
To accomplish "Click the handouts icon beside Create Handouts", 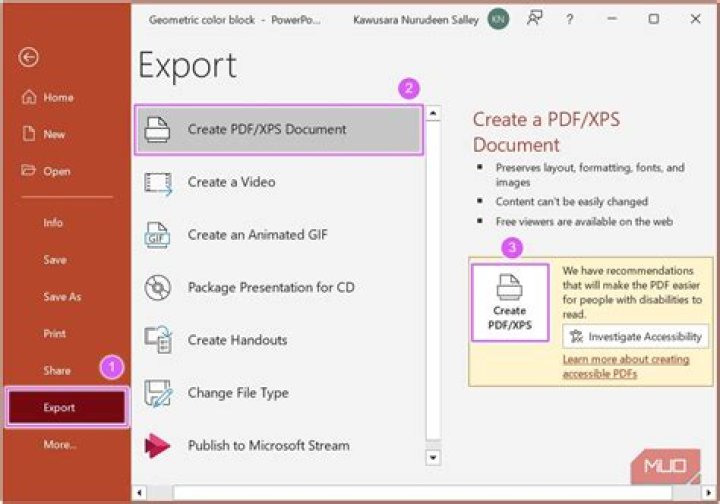I will (158, 340).
